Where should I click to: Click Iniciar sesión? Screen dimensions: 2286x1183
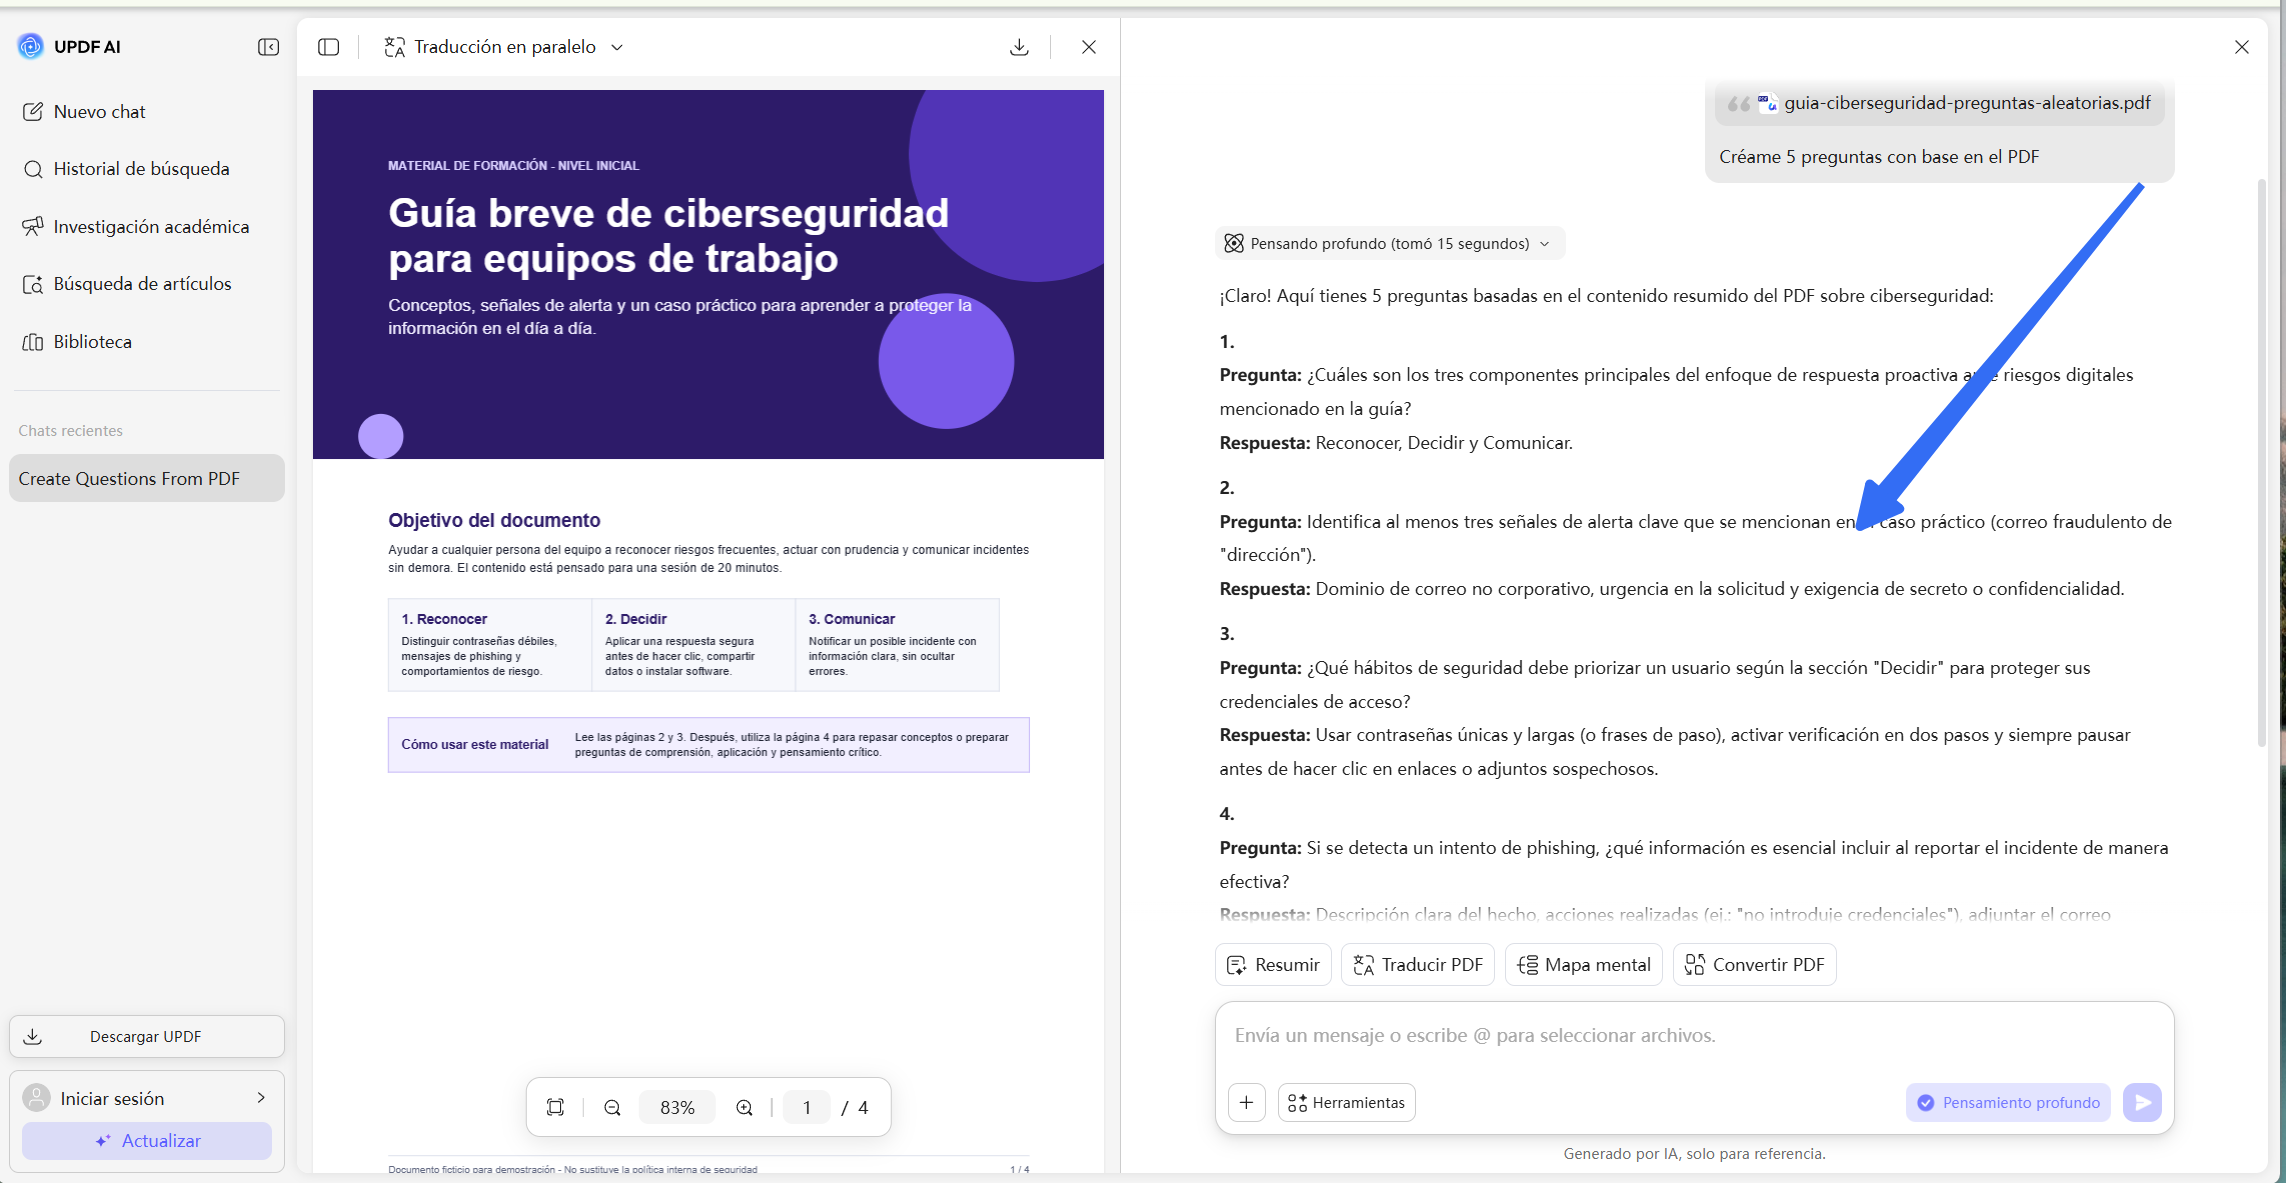[x=147, y=1098]
